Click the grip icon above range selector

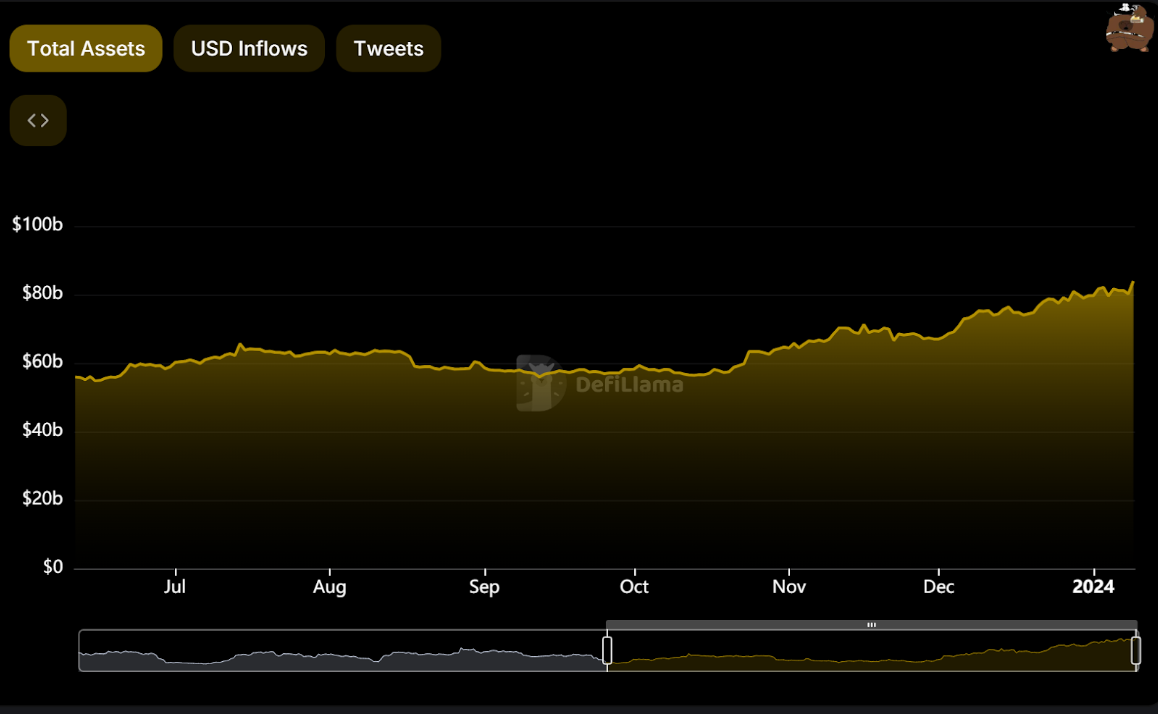click(871, 625)
